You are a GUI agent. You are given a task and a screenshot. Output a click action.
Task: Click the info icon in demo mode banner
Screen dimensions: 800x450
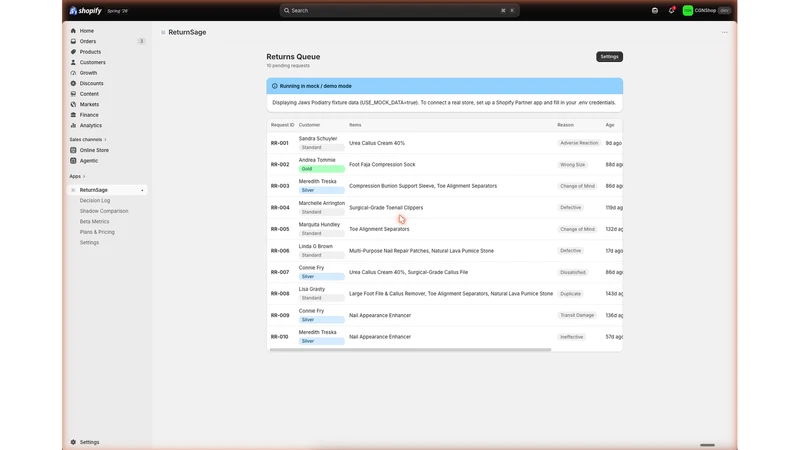(x=274, y=86)
